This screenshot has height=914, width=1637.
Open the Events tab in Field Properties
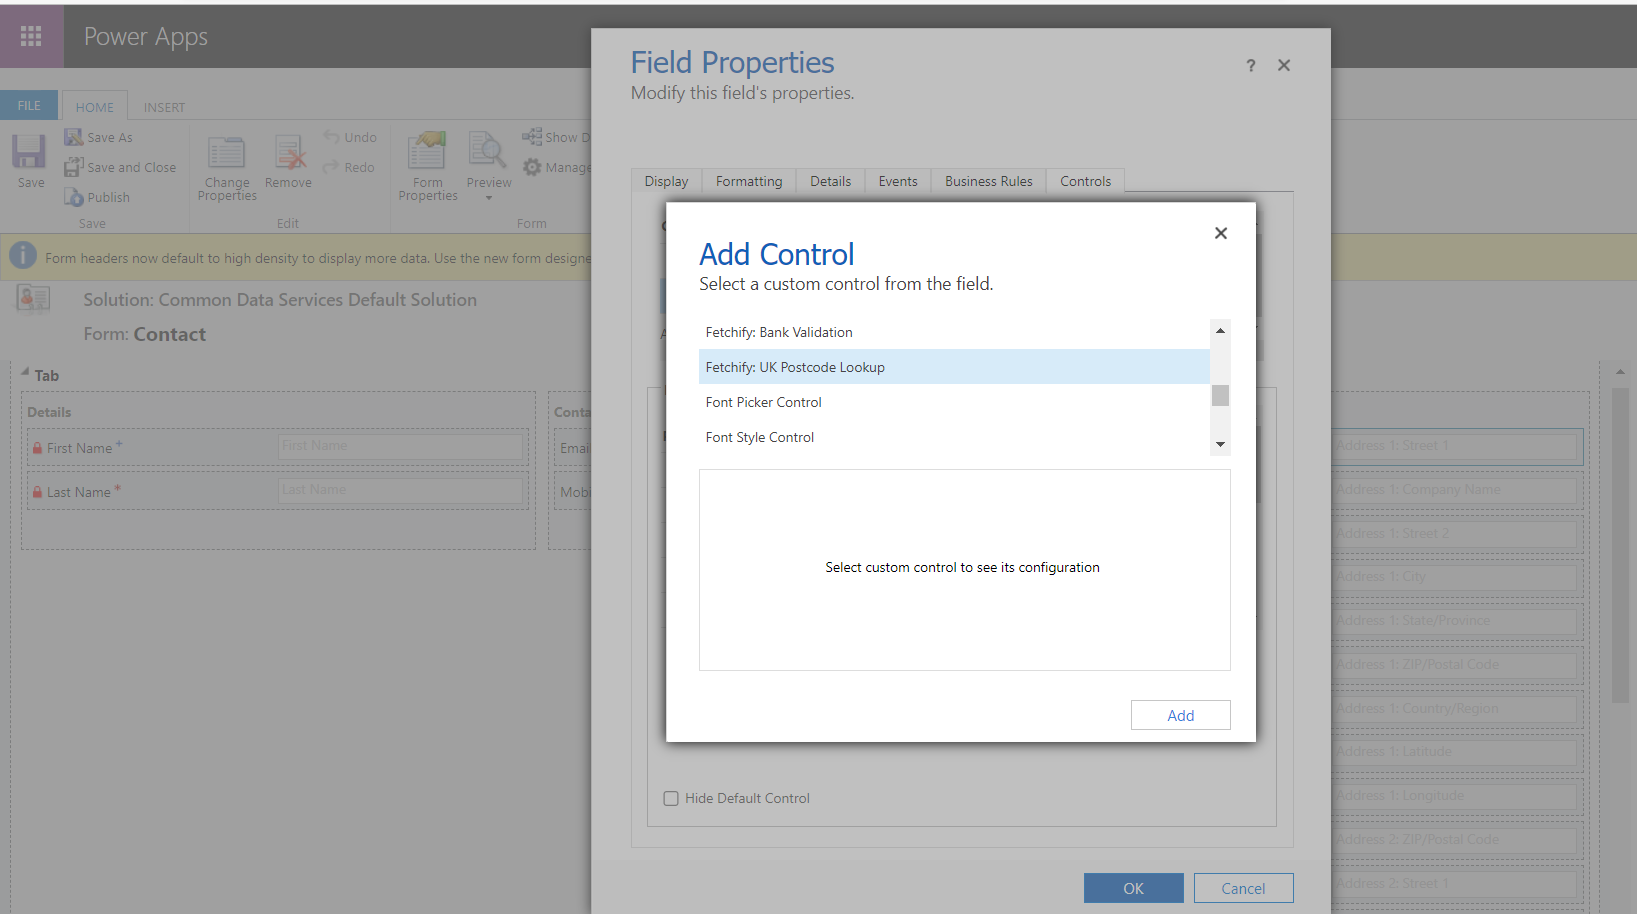[898, 181]
